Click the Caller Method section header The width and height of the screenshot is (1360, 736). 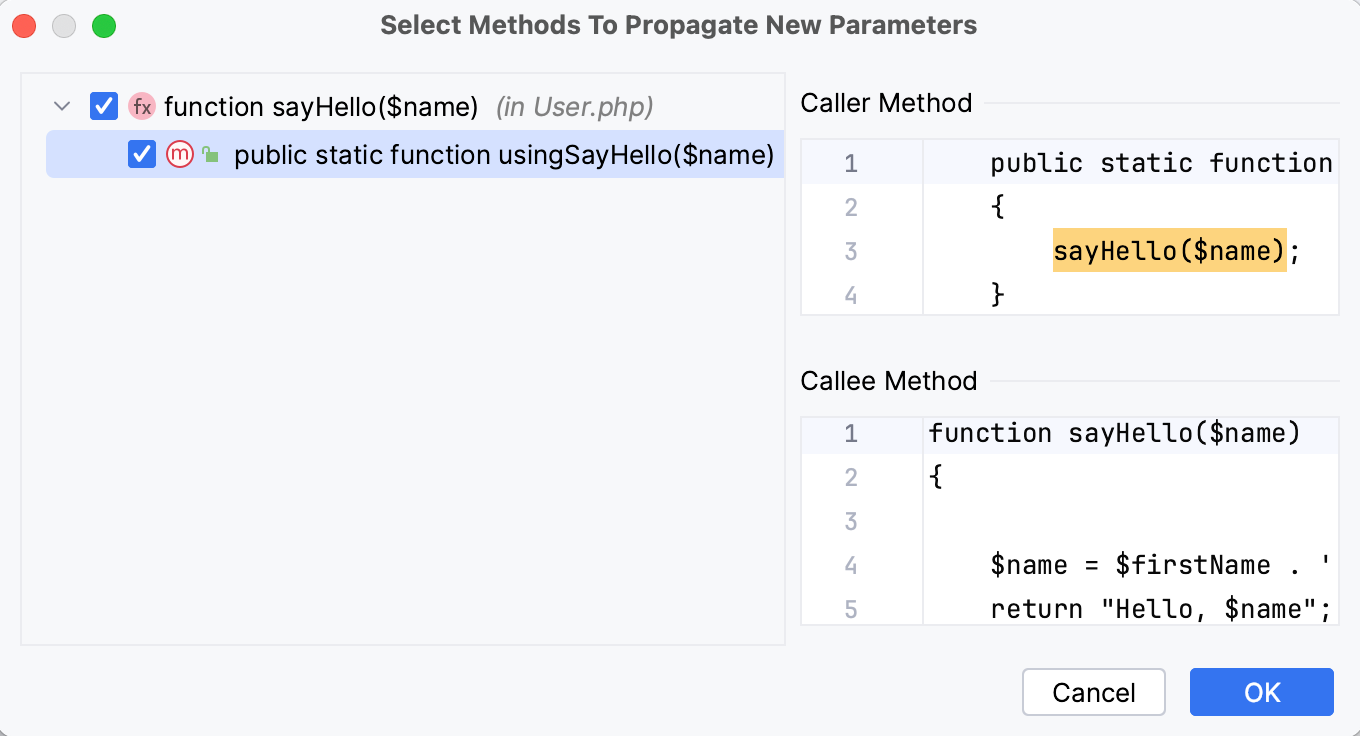(886, 103)
